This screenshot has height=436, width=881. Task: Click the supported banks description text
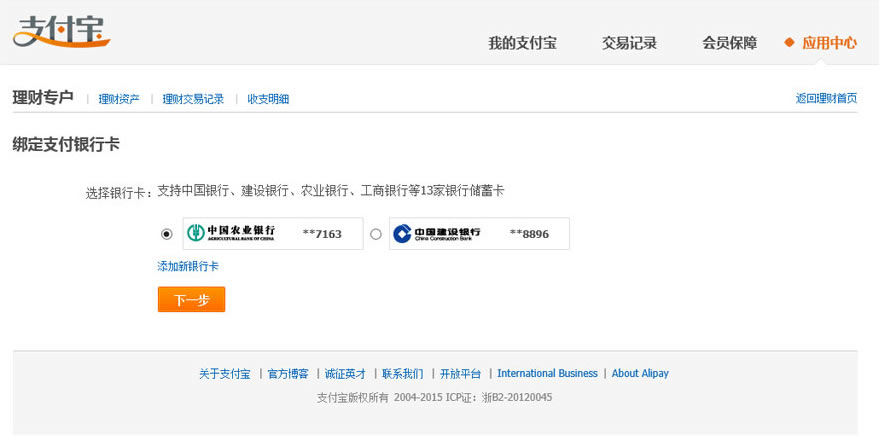pyautogui.click(x=331, y=191)
